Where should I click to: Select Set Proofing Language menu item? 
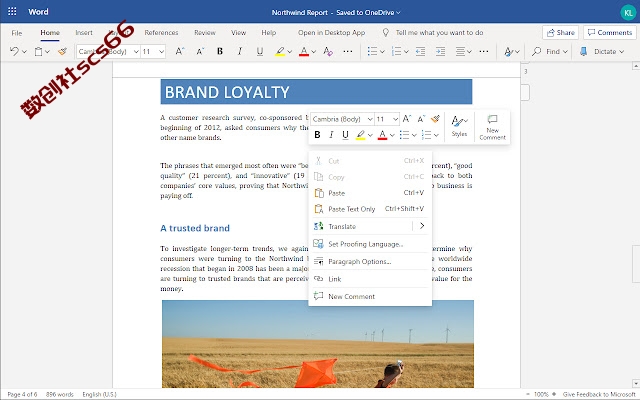click(x=370, y=244)
